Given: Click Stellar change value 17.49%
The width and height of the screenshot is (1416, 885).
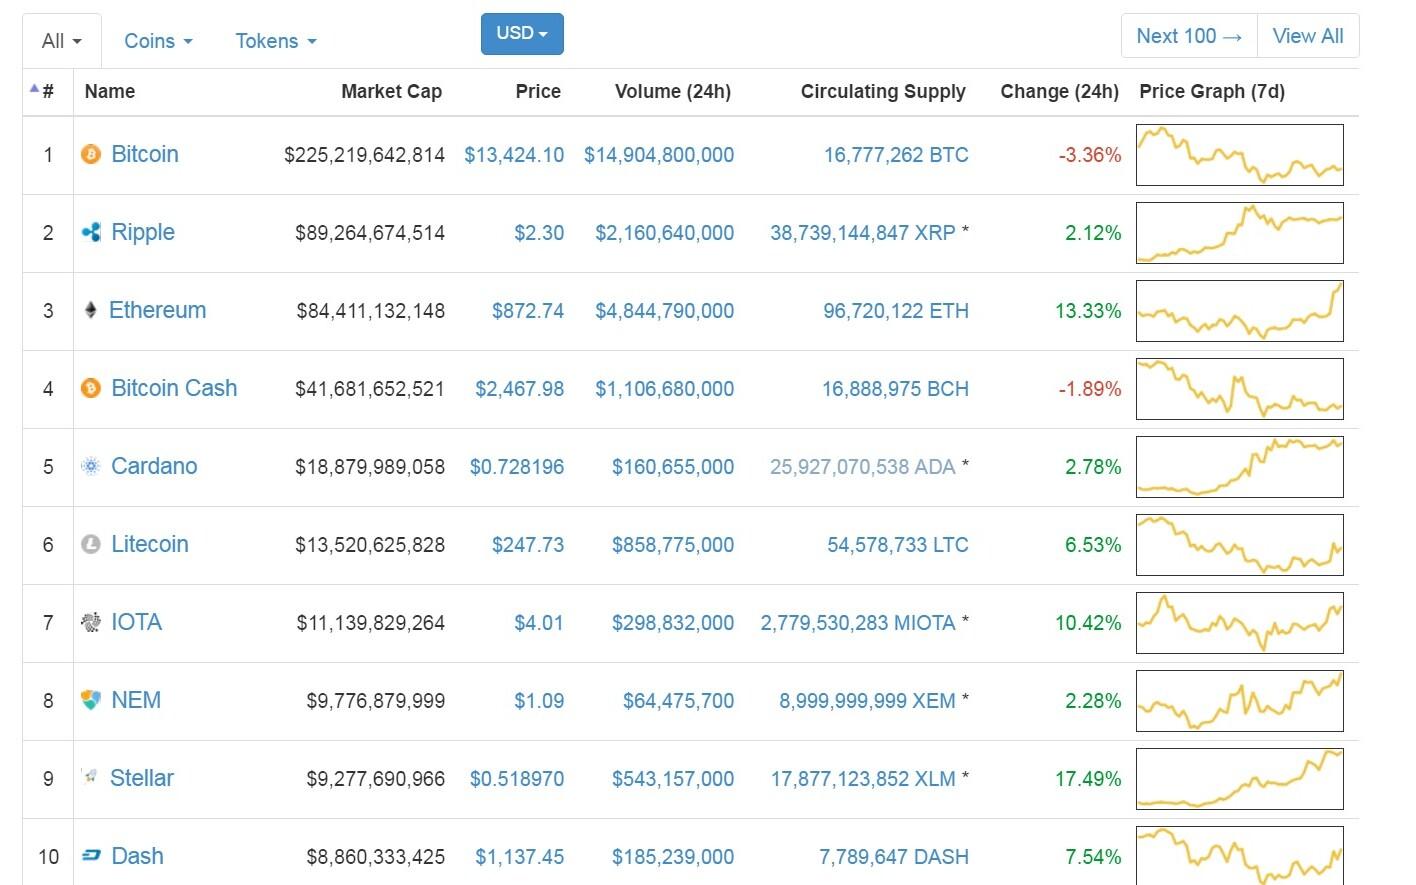Looking at the screenshot, I should click(1088, 779).
